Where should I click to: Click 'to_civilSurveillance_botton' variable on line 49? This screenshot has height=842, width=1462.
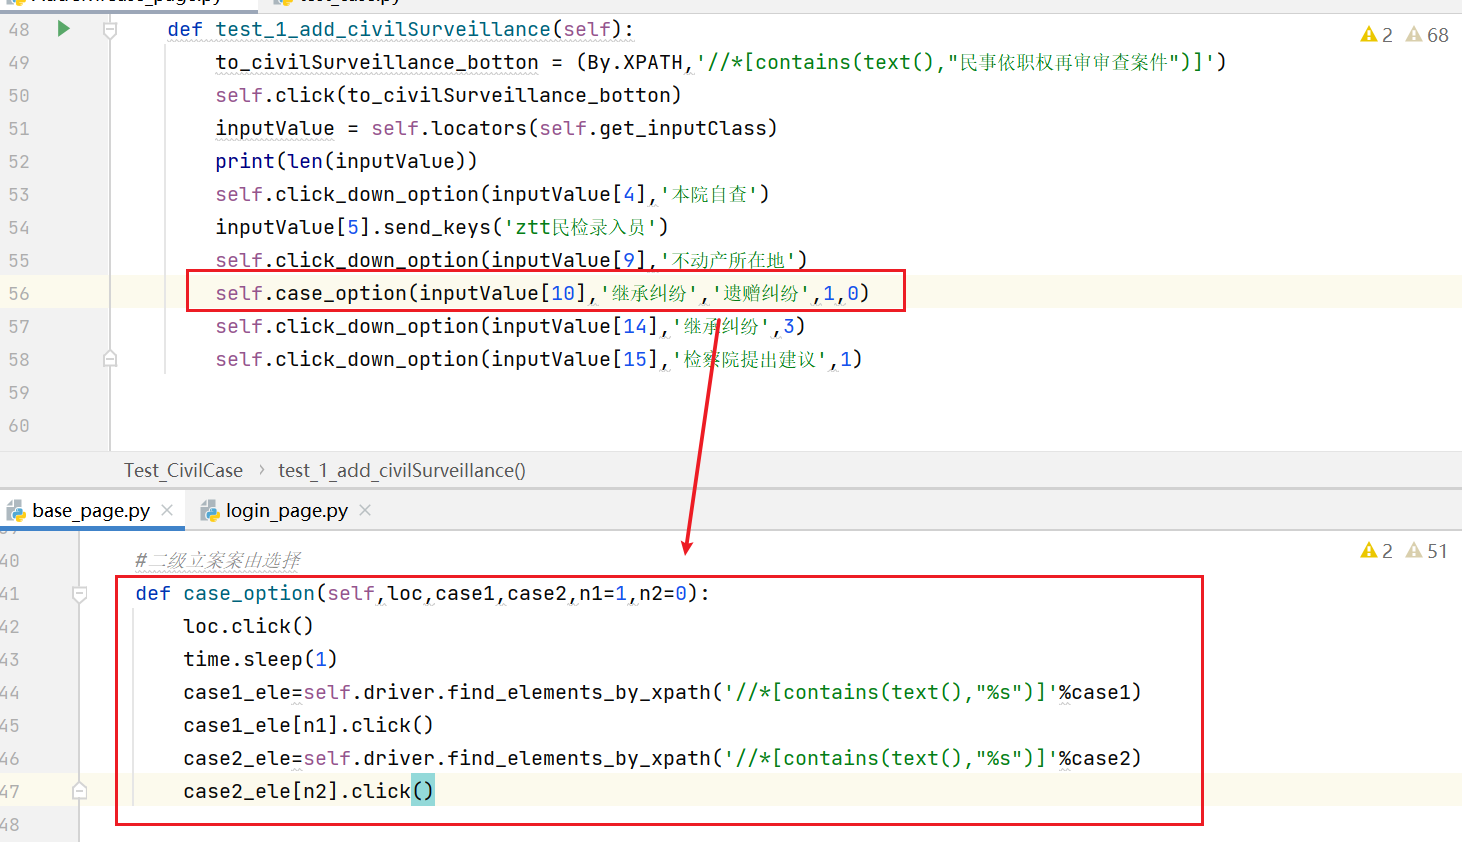coord(377,62)
